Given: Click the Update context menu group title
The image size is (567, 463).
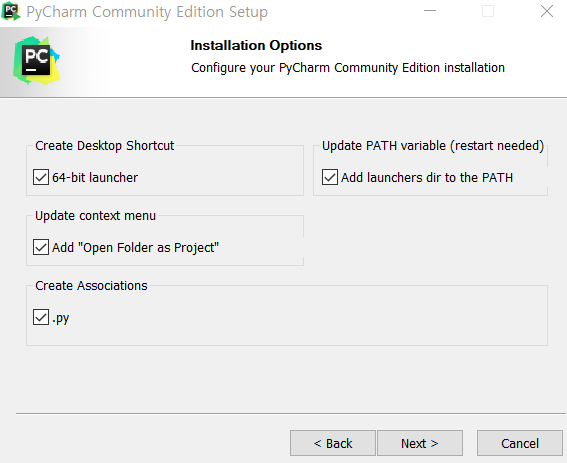Looking at the screenshot, I should tap(95, 216).
